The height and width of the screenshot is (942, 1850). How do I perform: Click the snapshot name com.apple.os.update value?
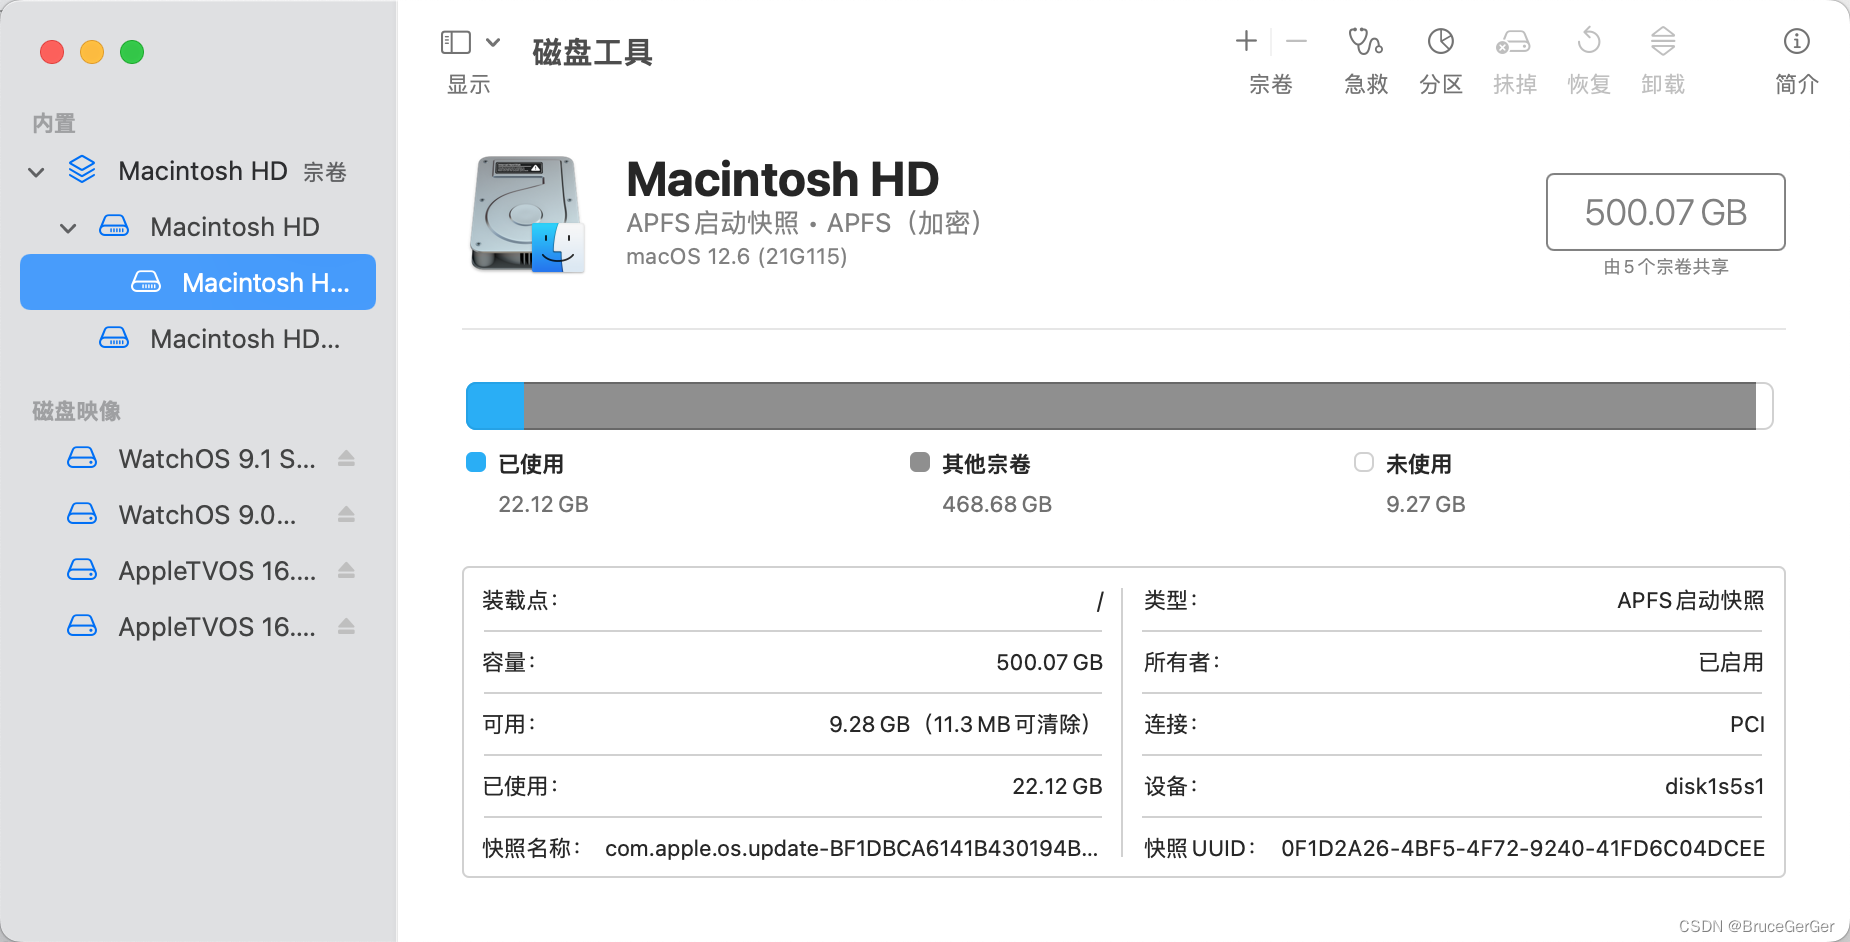pyautogui.click(x=852, y=848)
